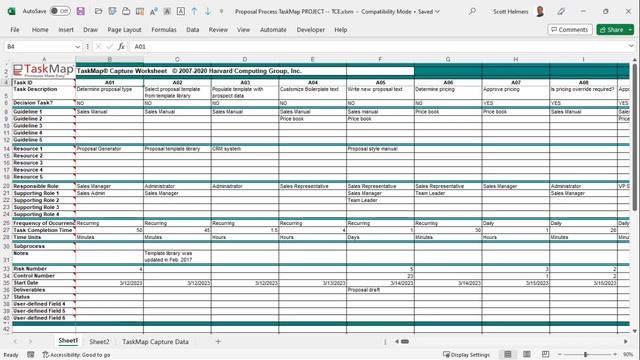Click the pen icon near the profile picture
The width and height of the screenshot is (640, 360).
(x=561, y=11)
